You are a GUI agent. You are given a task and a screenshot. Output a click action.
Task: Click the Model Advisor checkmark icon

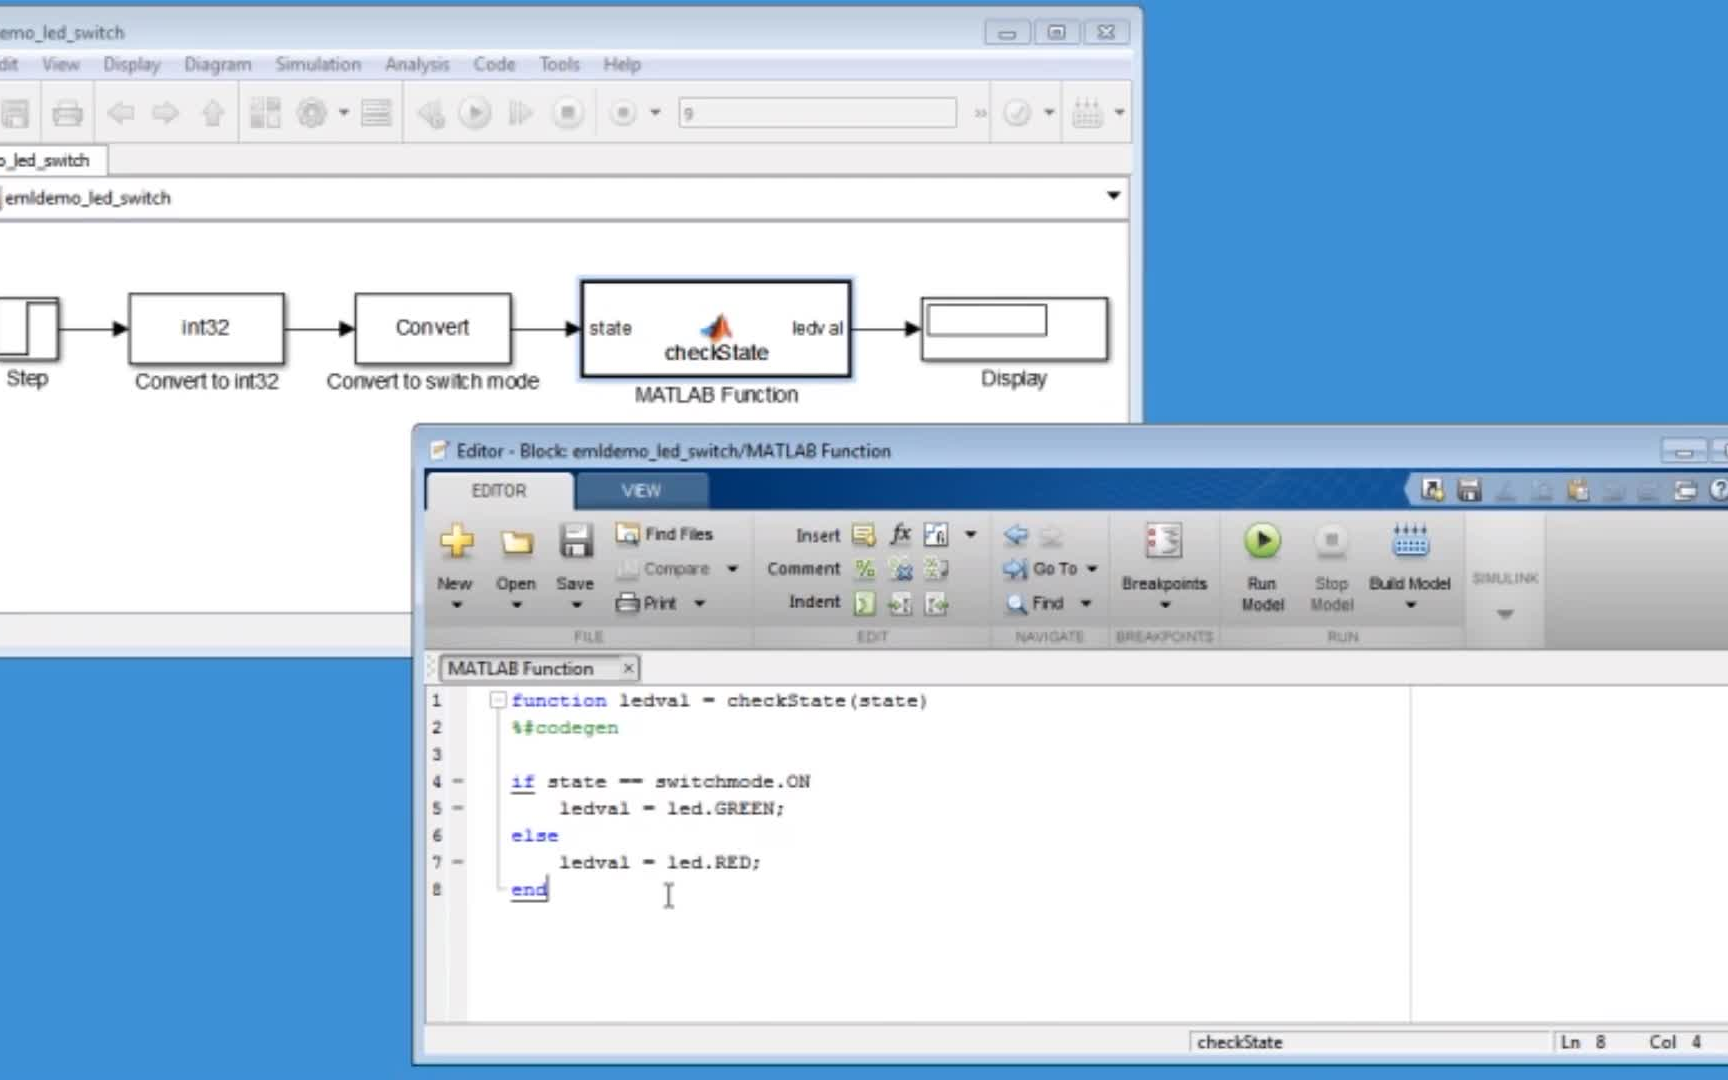tap(1017, 113)
